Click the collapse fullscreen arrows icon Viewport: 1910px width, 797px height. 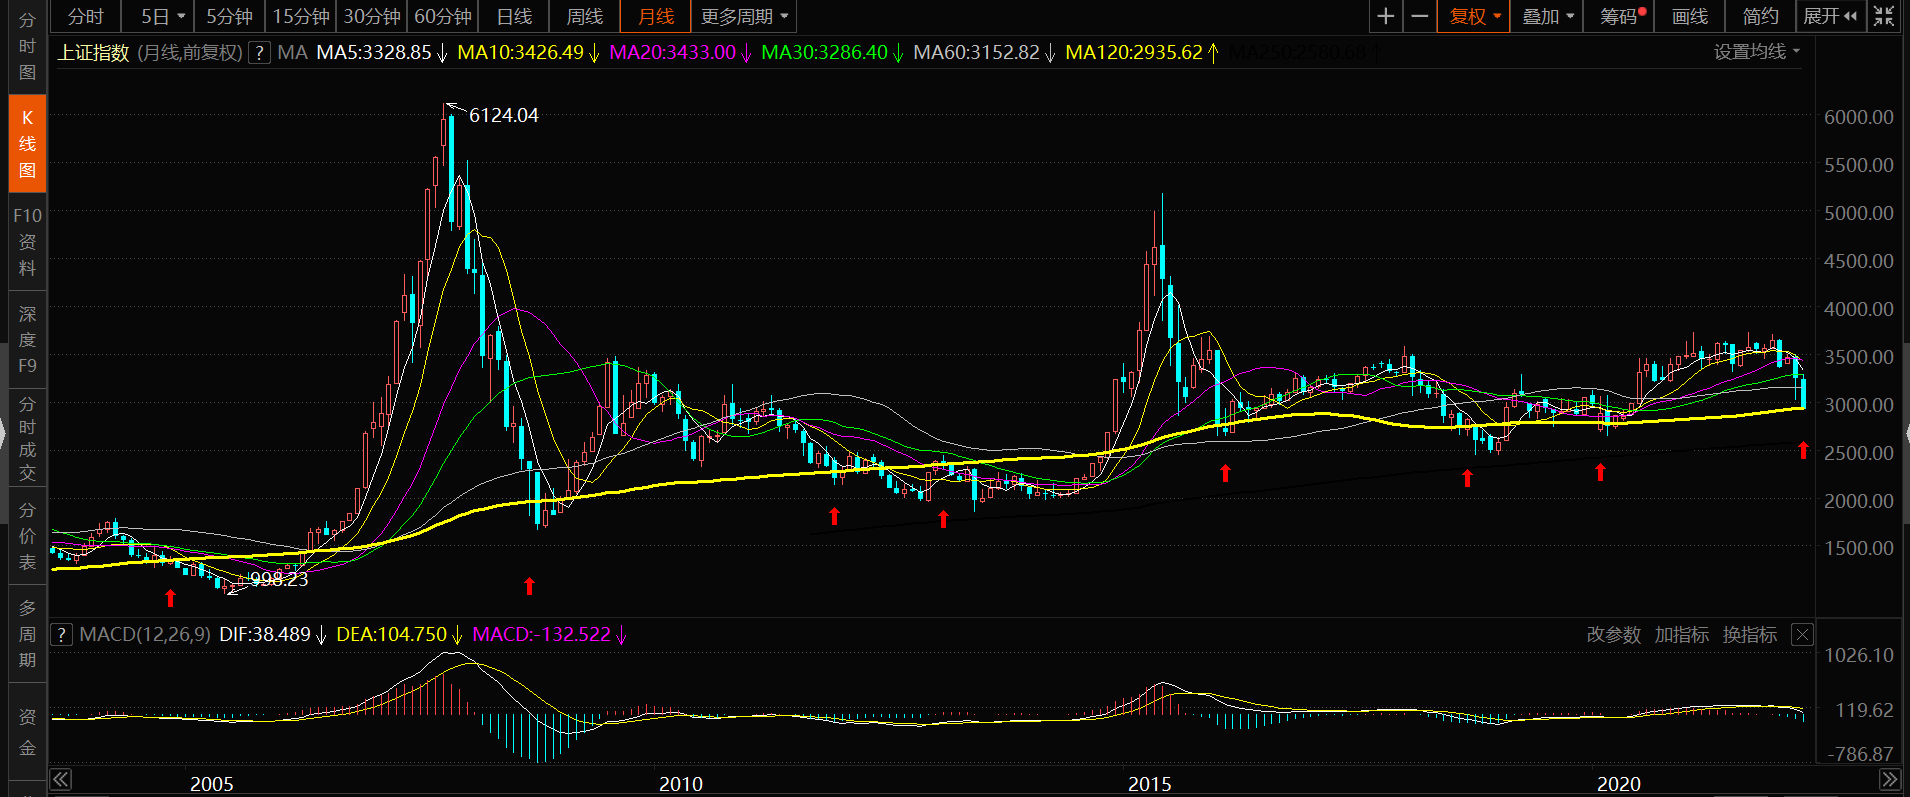pyautogui.click(x=1884, y=16)
